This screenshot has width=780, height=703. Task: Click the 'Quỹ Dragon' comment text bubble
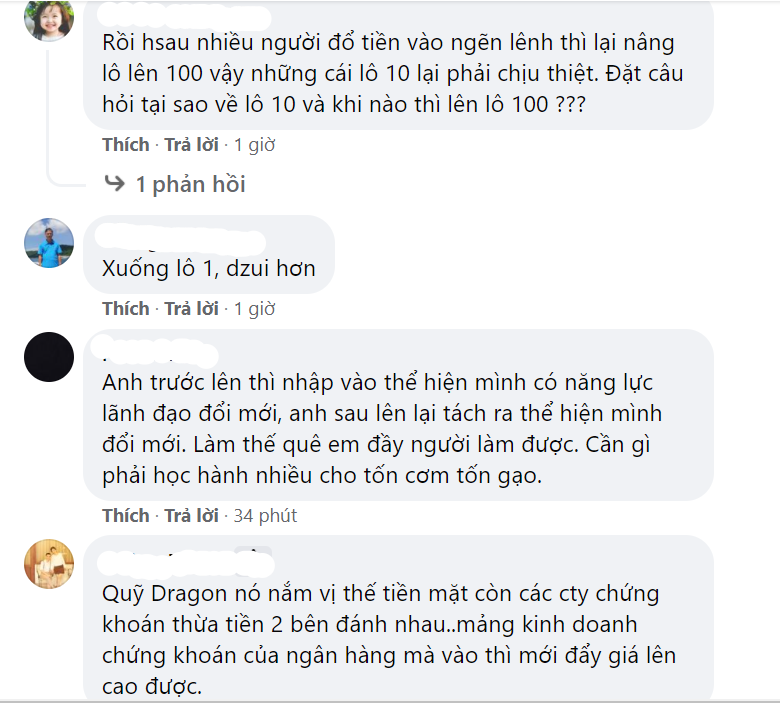tap(398, 619)
